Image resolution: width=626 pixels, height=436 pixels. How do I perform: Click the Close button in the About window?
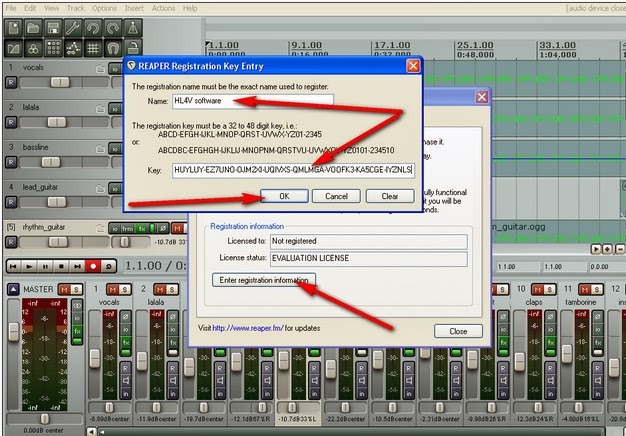(458, 331)
